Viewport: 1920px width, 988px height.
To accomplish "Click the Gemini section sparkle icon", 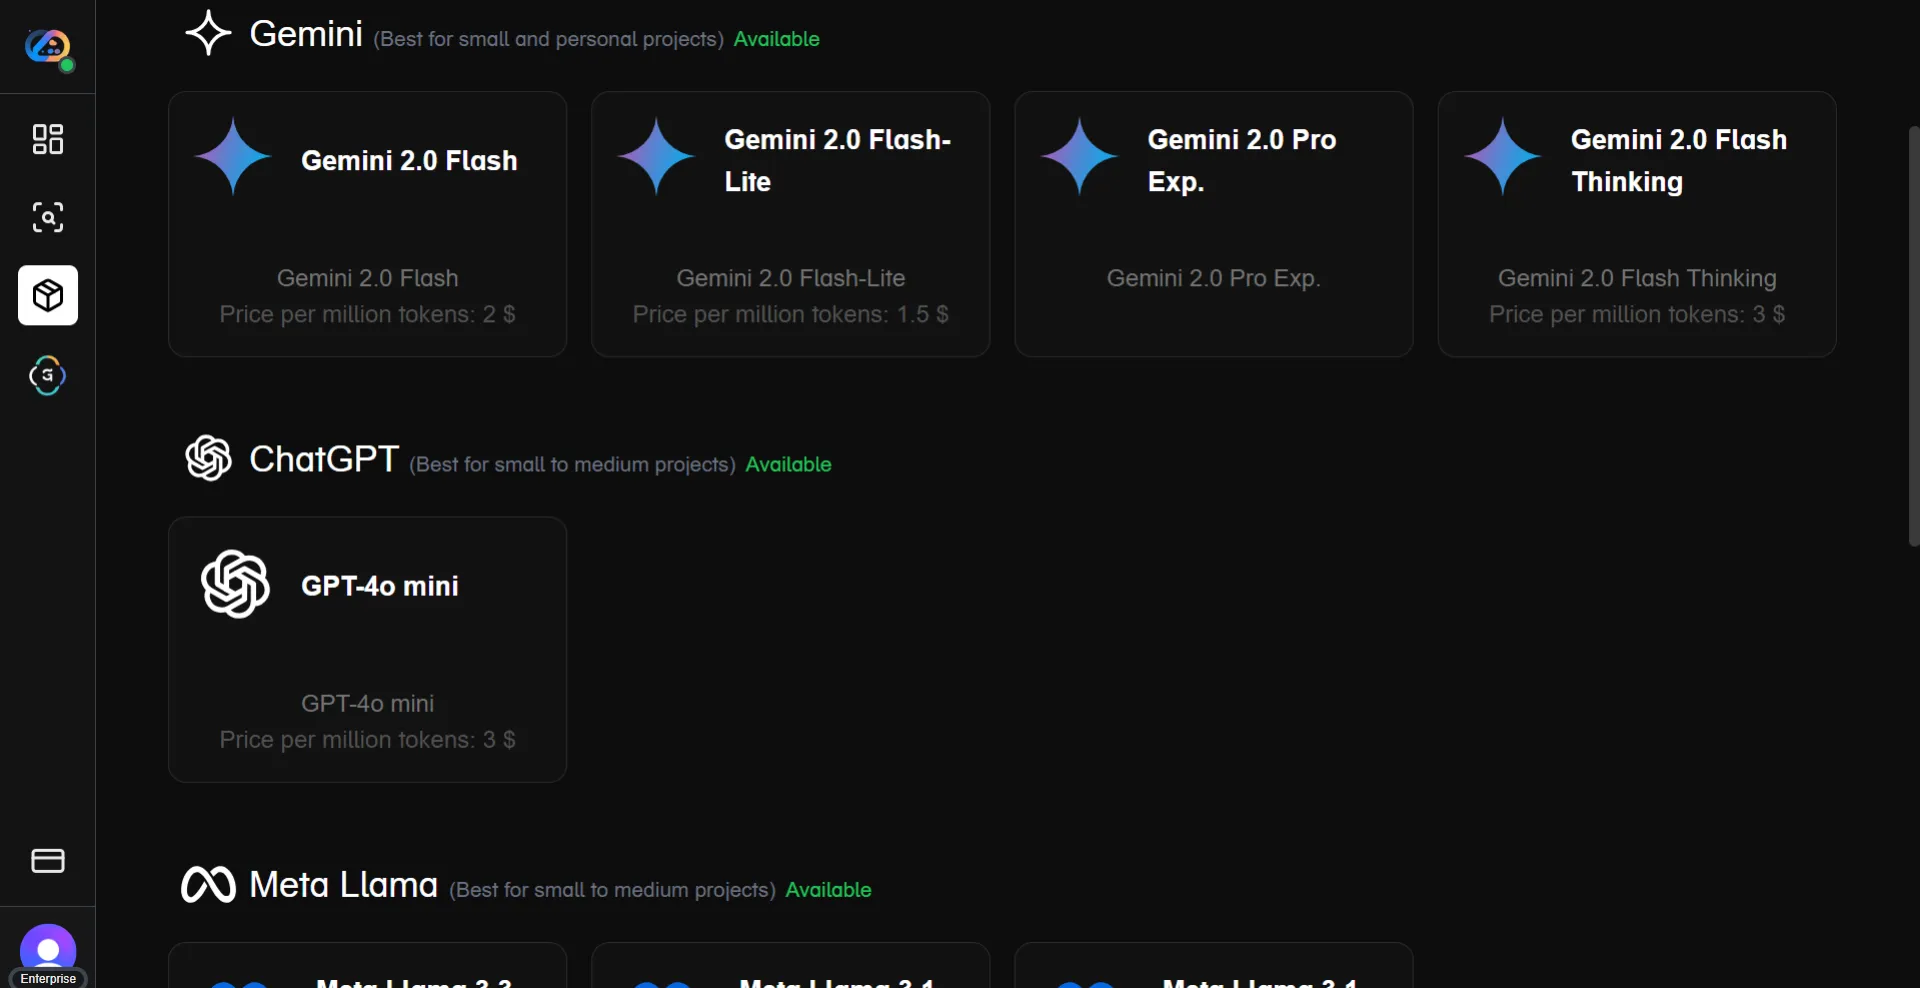I will (208, 33).
